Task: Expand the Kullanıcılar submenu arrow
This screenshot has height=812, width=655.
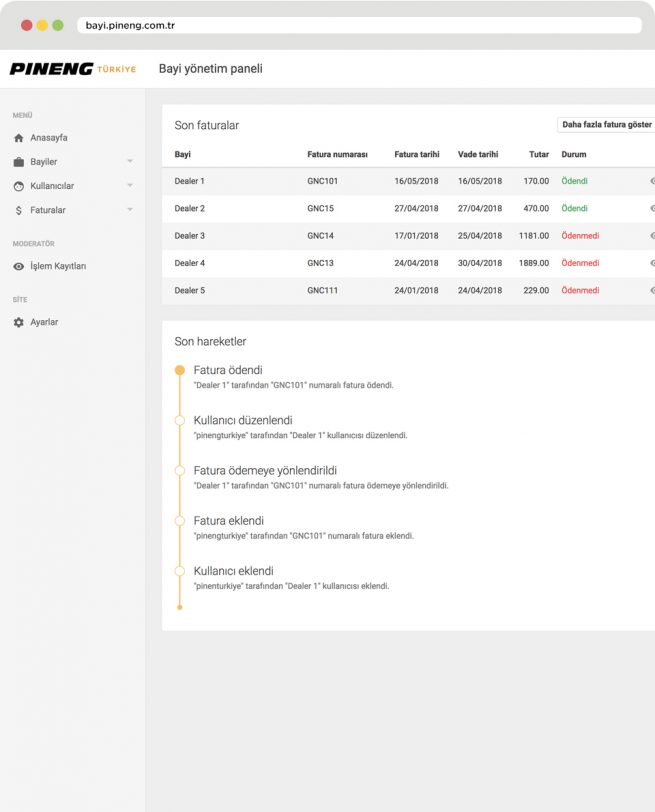Action: [129, 186]
